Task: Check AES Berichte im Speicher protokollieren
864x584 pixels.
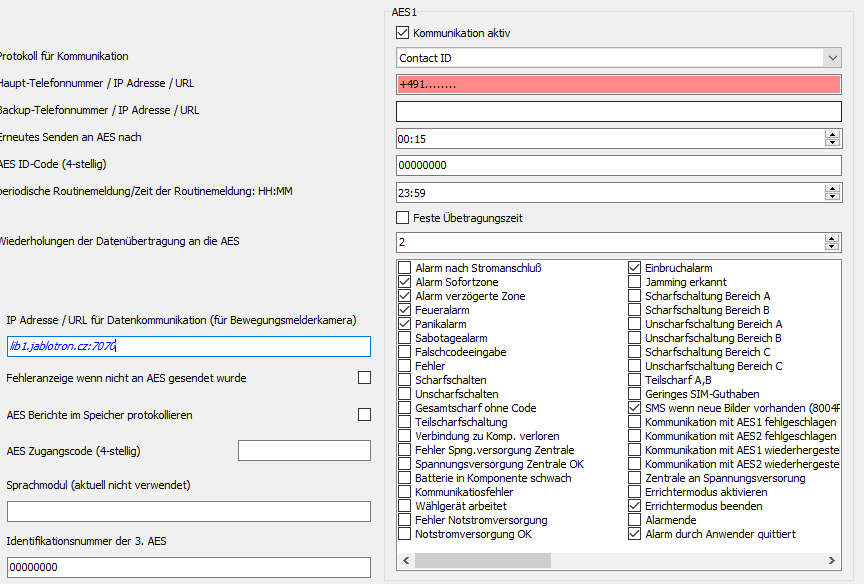Action: [364, 414]
